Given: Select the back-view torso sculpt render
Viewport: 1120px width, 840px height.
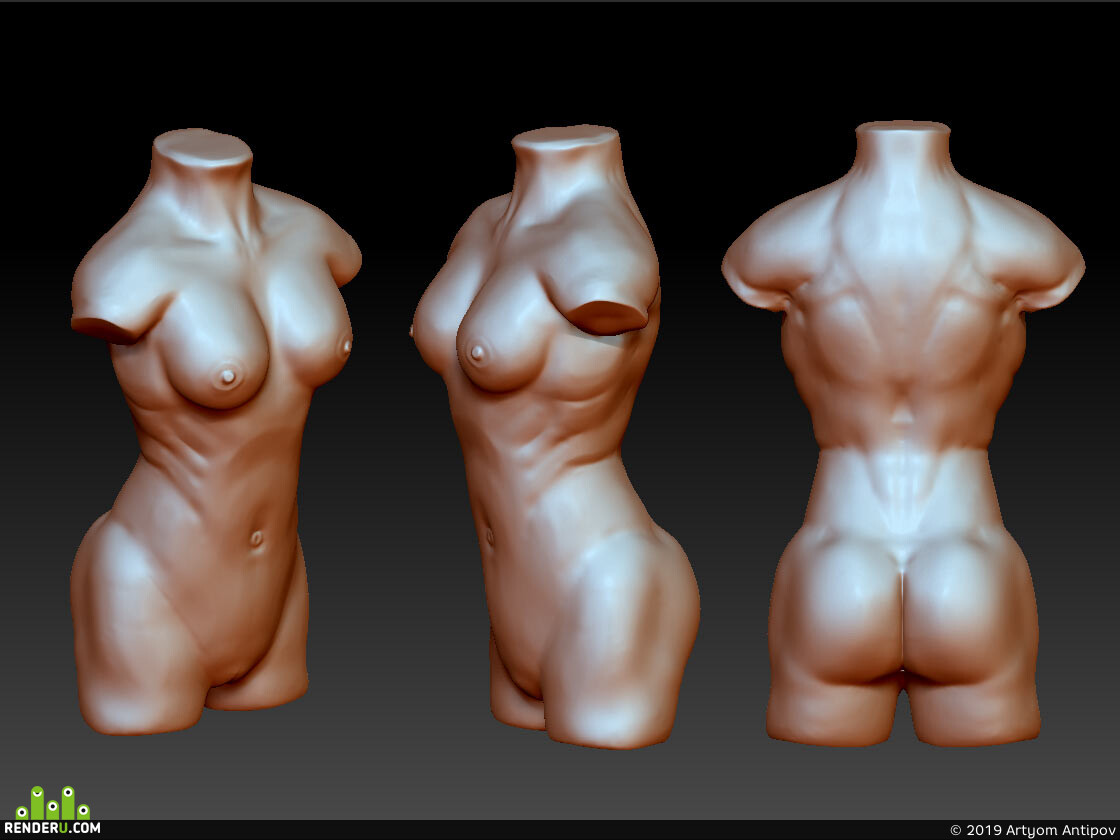Looking at the screenshot, I should (x=903, y=434).
